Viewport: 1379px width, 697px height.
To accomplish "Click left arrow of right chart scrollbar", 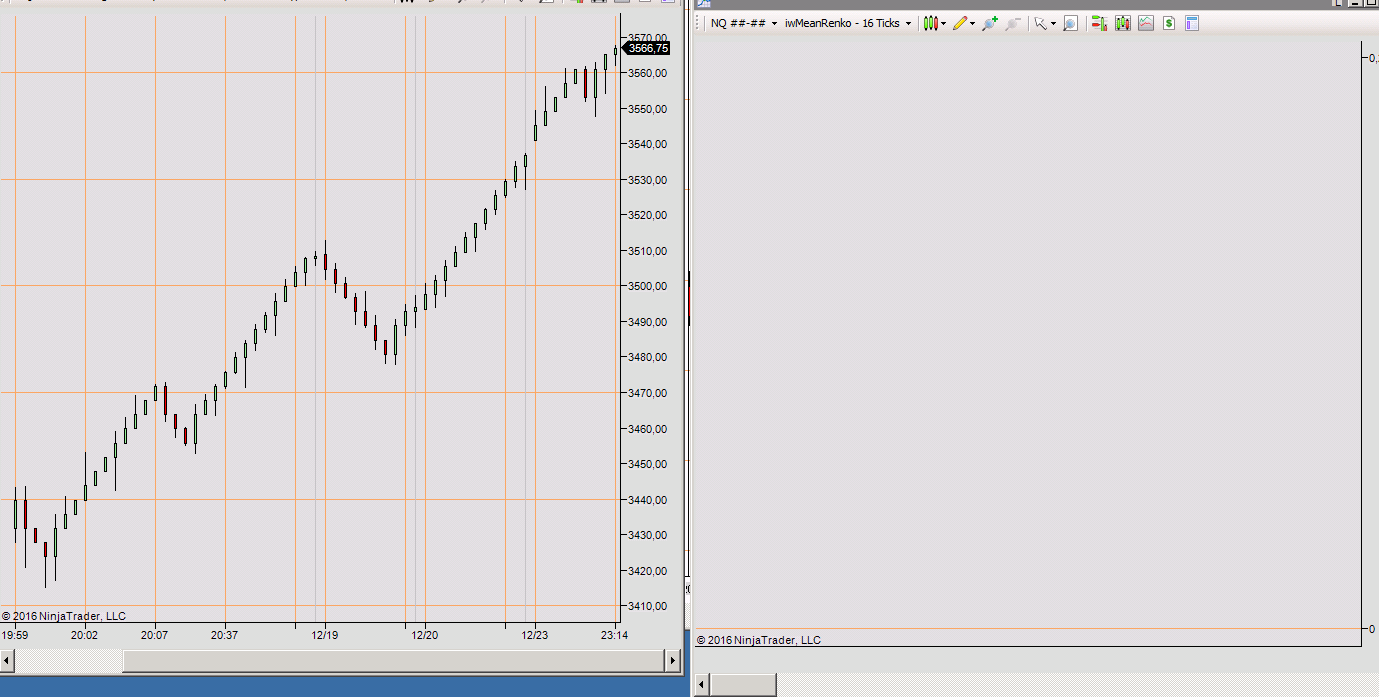I will pos(702,684).
